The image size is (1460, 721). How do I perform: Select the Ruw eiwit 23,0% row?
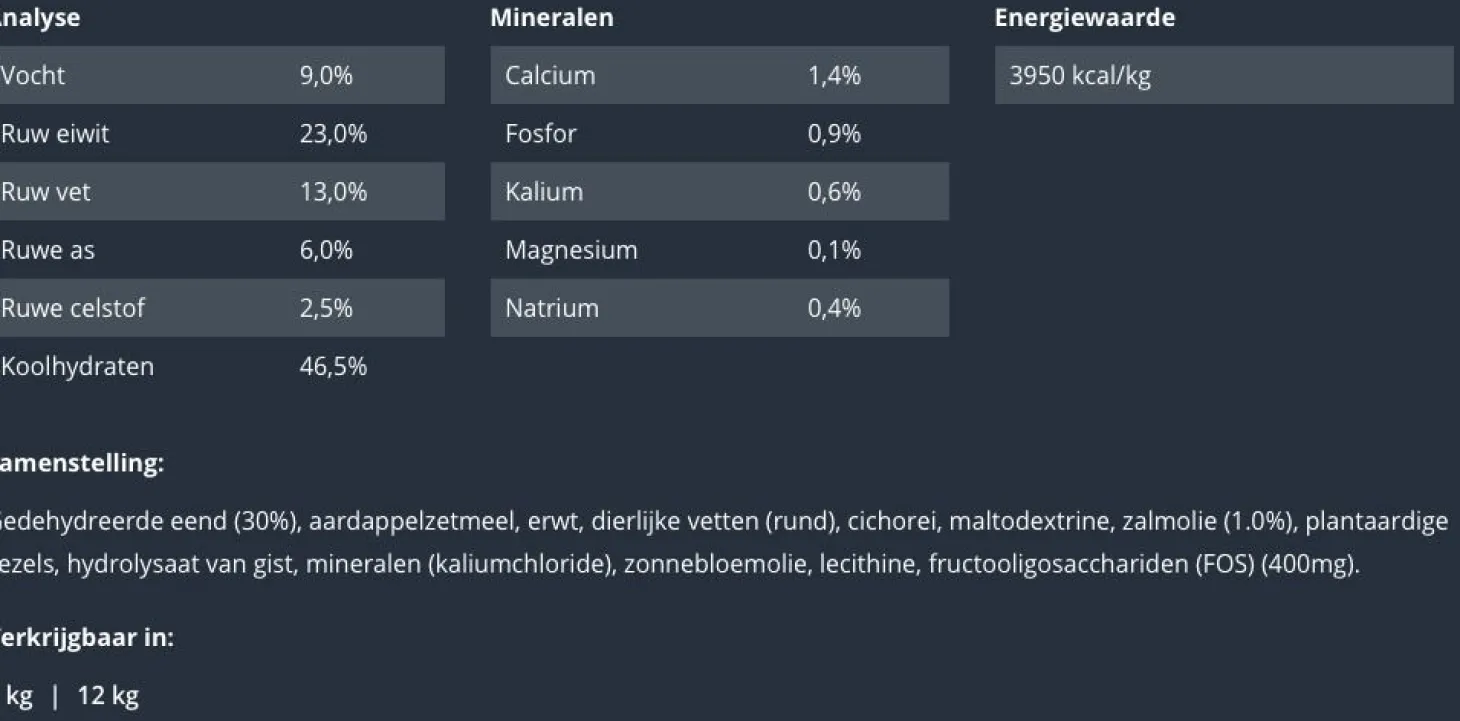(220, 133)
